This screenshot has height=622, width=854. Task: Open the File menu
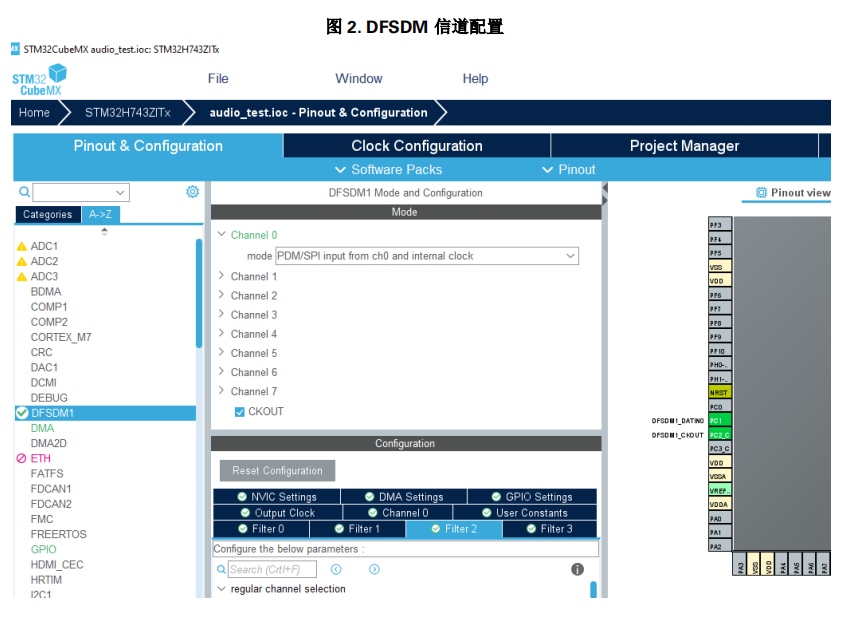(x=218, y=78)
